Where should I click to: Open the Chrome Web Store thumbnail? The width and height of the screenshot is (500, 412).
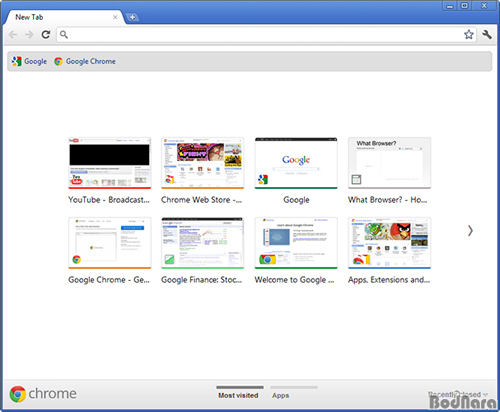203,163
